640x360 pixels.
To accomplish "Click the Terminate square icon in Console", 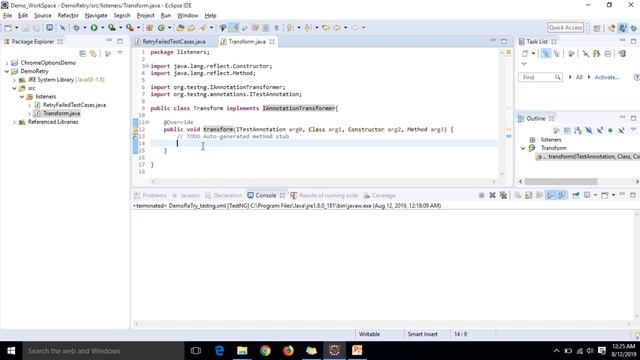I will pyautogui.click(x=481, y=196).
